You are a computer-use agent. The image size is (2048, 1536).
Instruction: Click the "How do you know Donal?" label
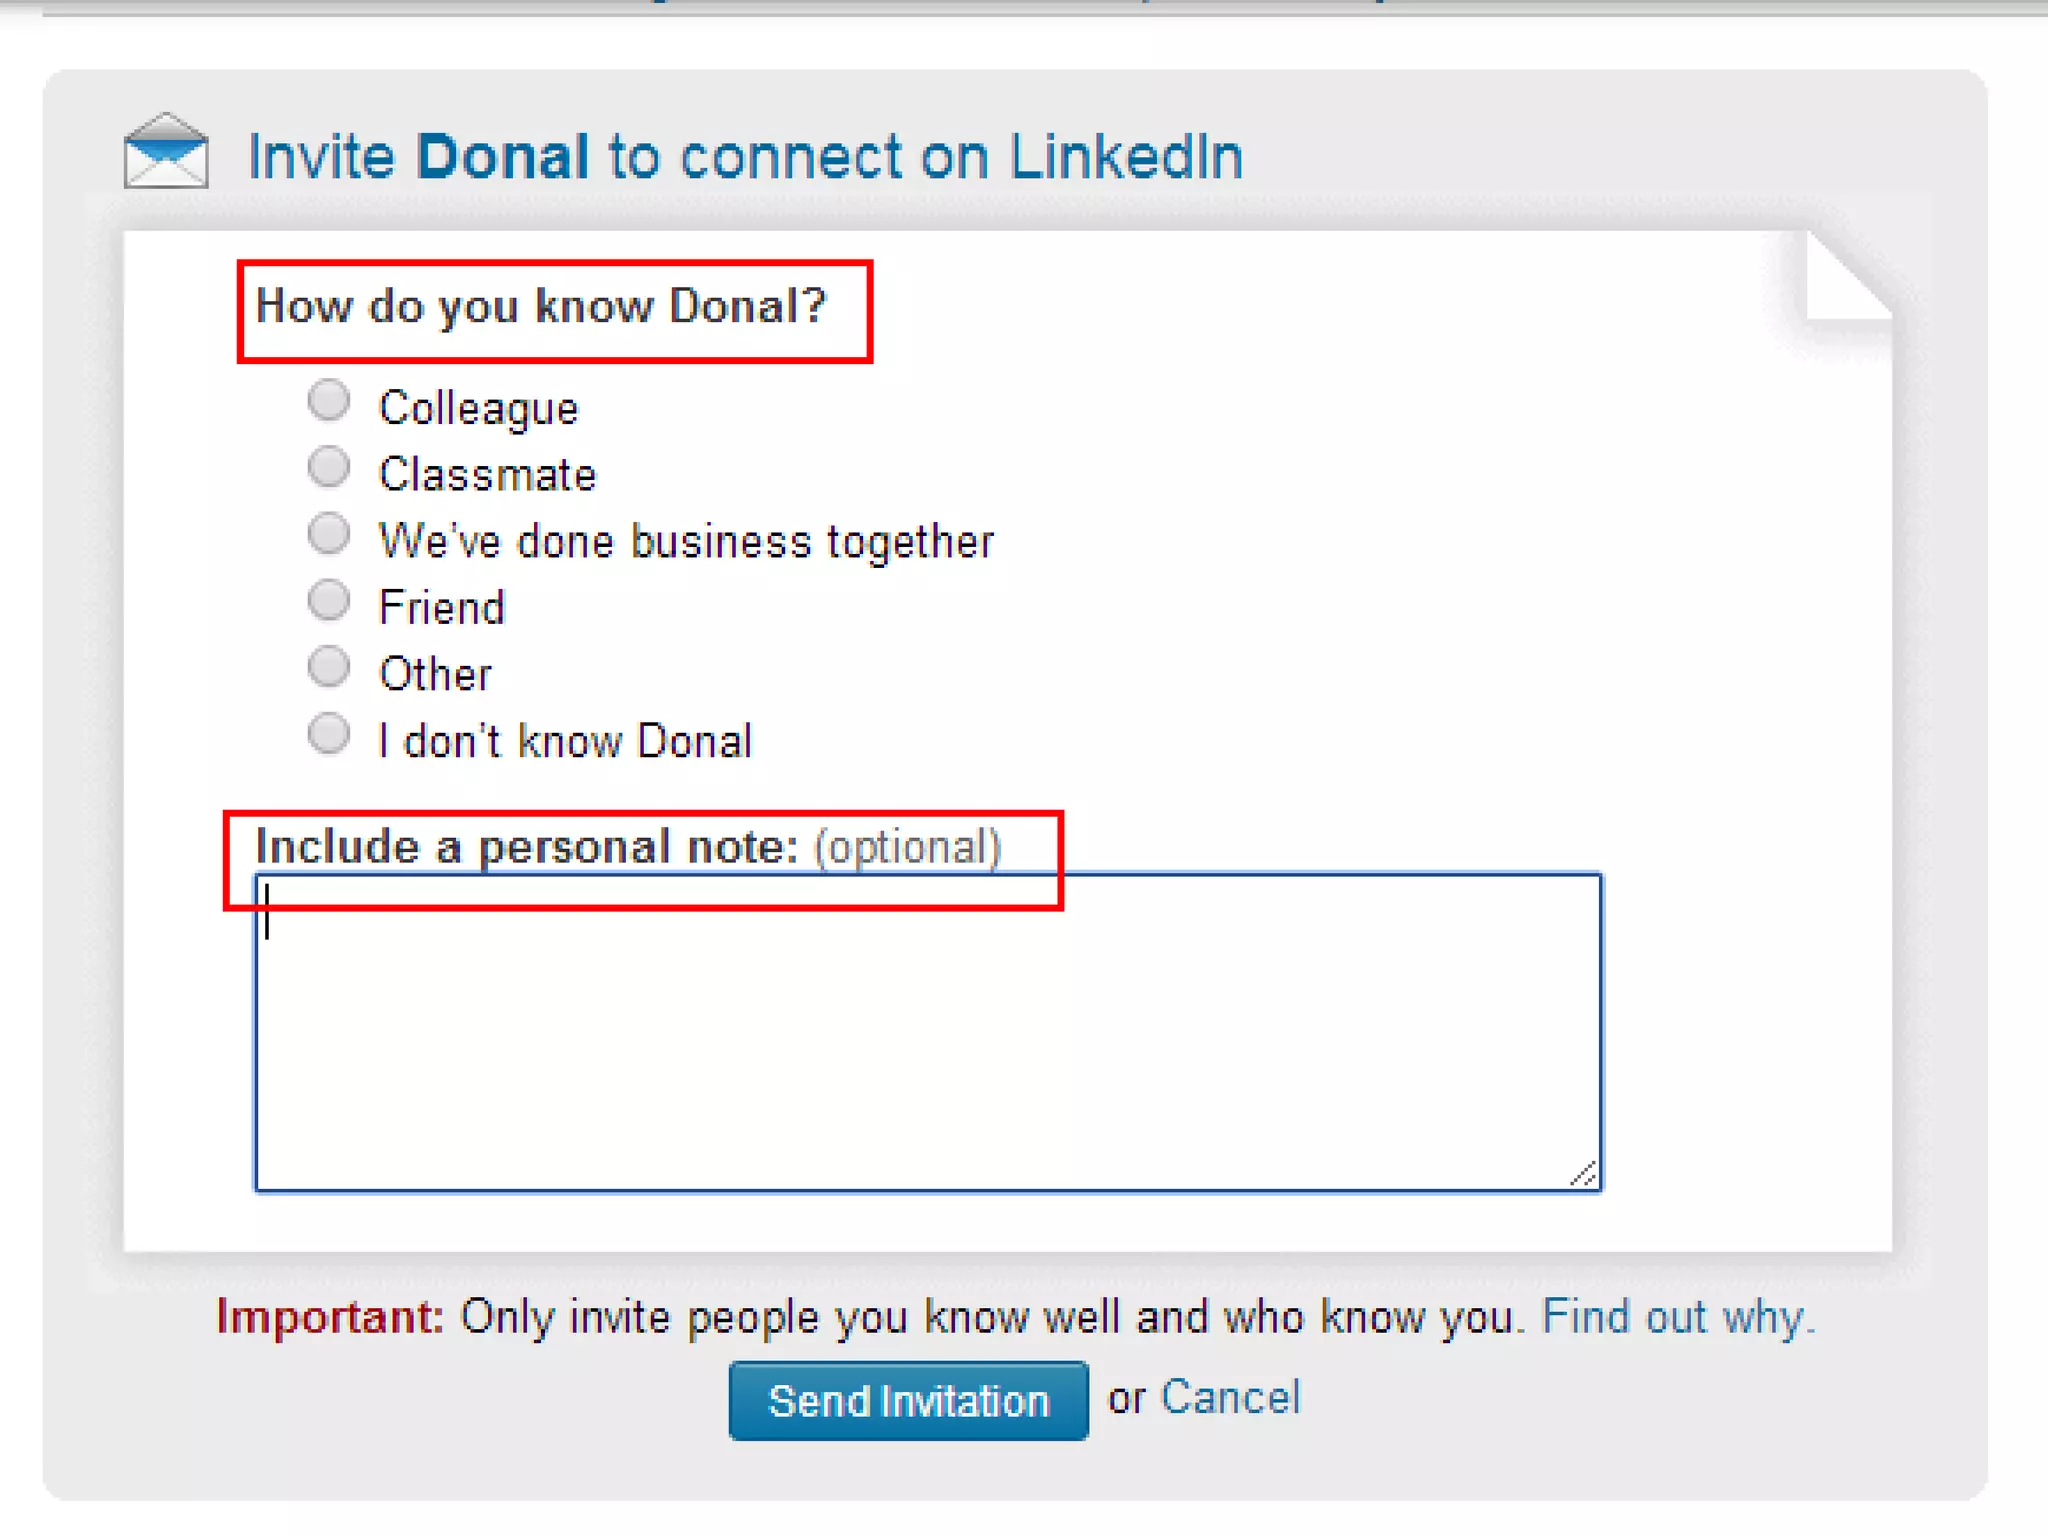click(x=541, y=306)
